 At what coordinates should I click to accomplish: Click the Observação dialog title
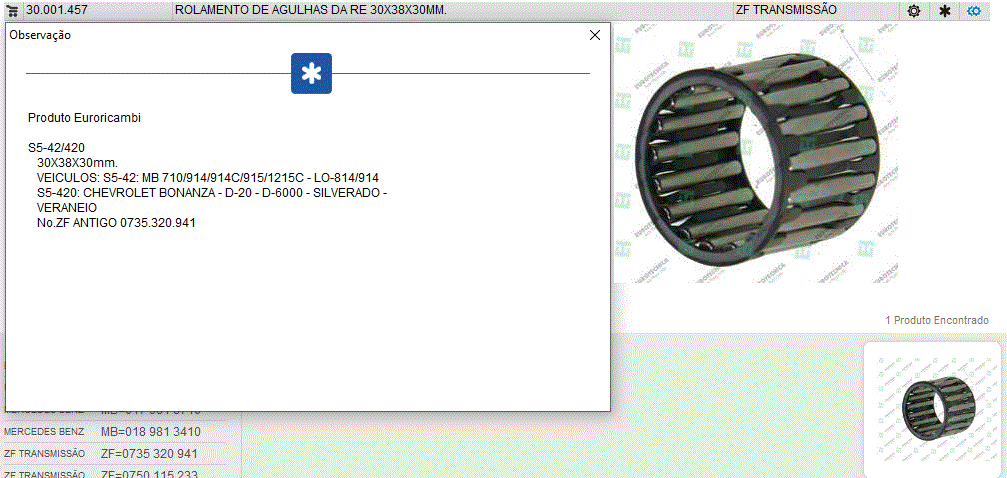[40, 35]
